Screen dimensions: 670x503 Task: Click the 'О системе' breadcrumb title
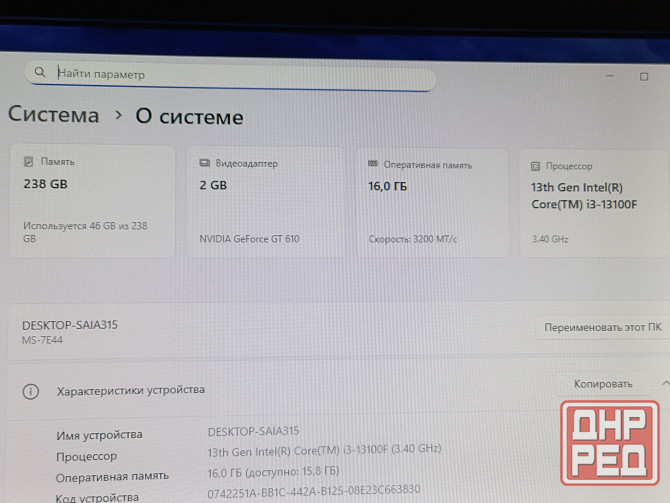[x=189, y=117]
